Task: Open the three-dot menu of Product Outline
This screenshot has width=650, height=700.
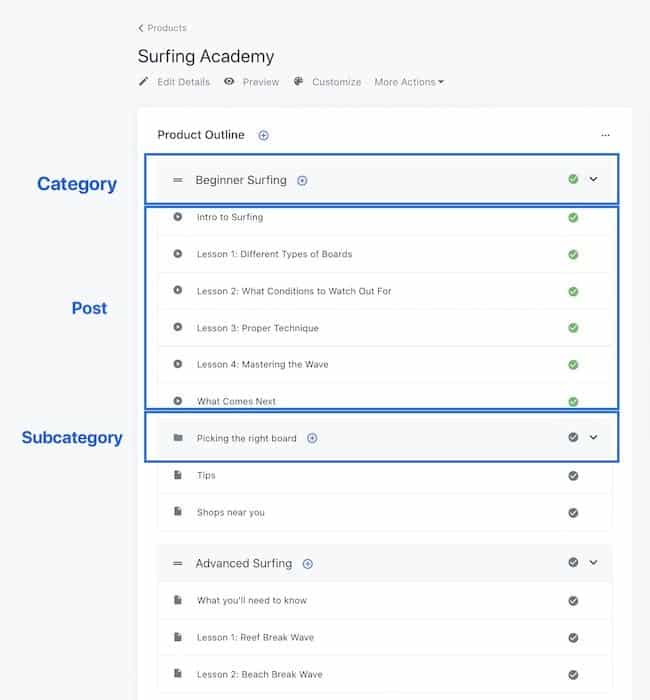Action: [605, 135]
